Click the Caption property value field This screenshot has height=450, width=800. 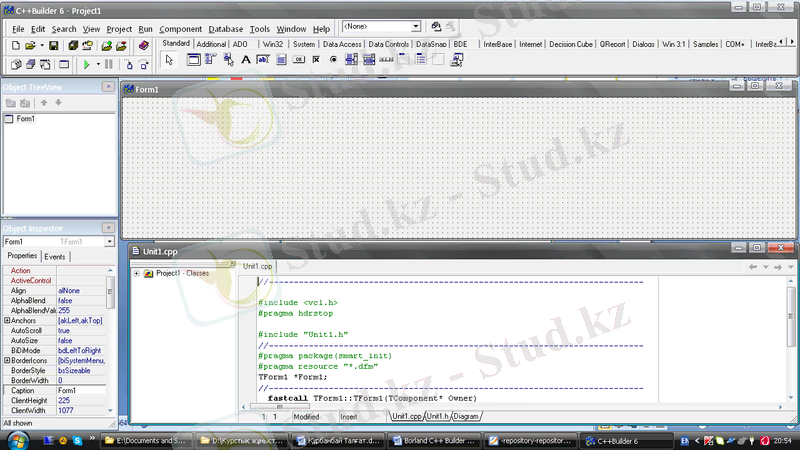click(x=81, y=390)
